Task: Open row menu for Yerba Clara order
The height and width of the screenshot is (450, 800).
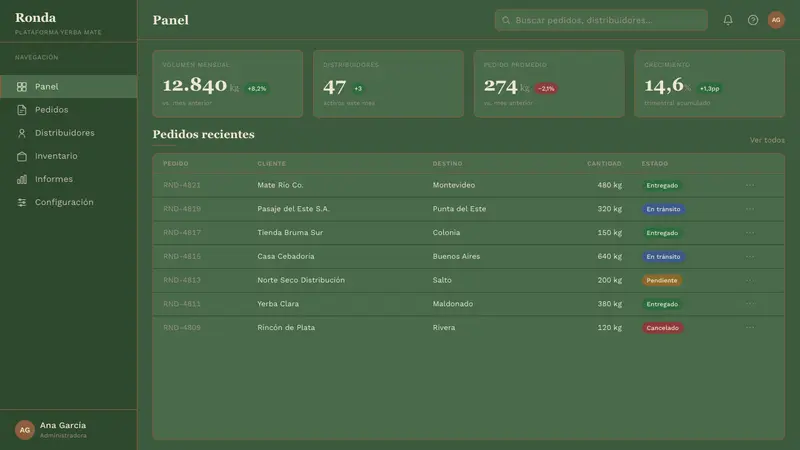Action: pyautogui.click(x=749, y=304)
